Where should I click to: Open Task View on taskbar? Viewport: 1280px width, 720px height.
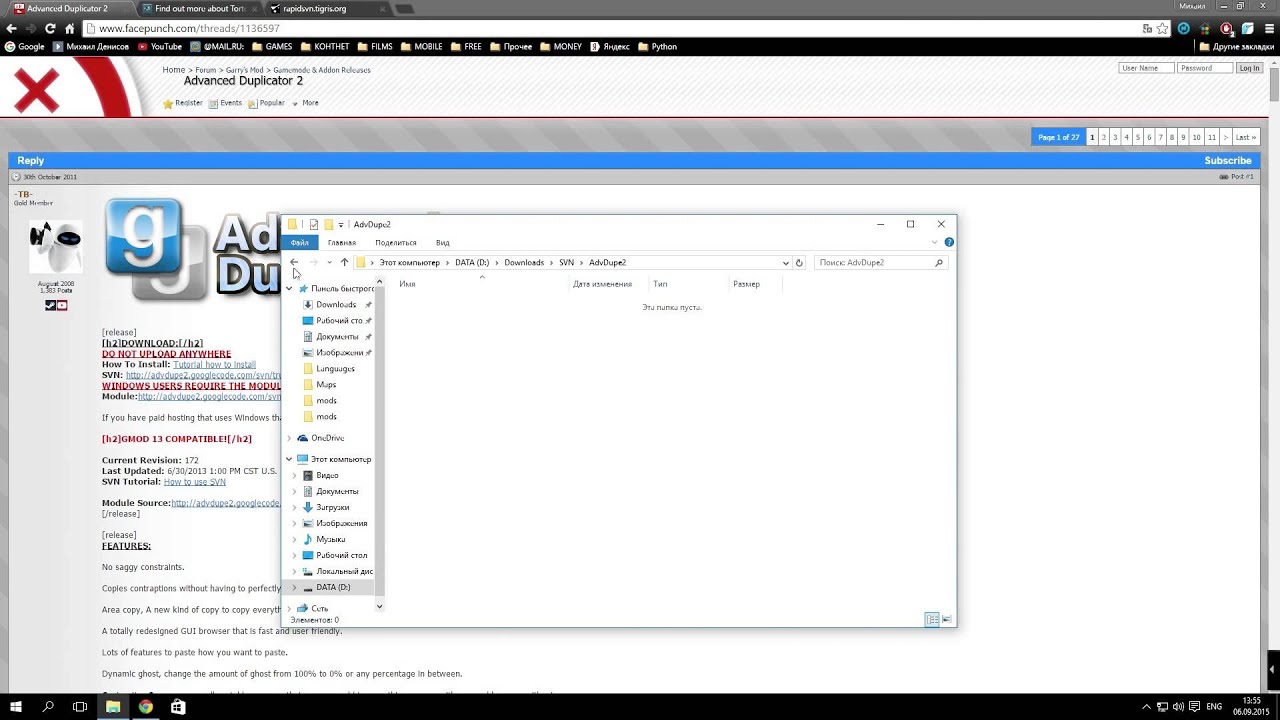[x=80, y=706]
